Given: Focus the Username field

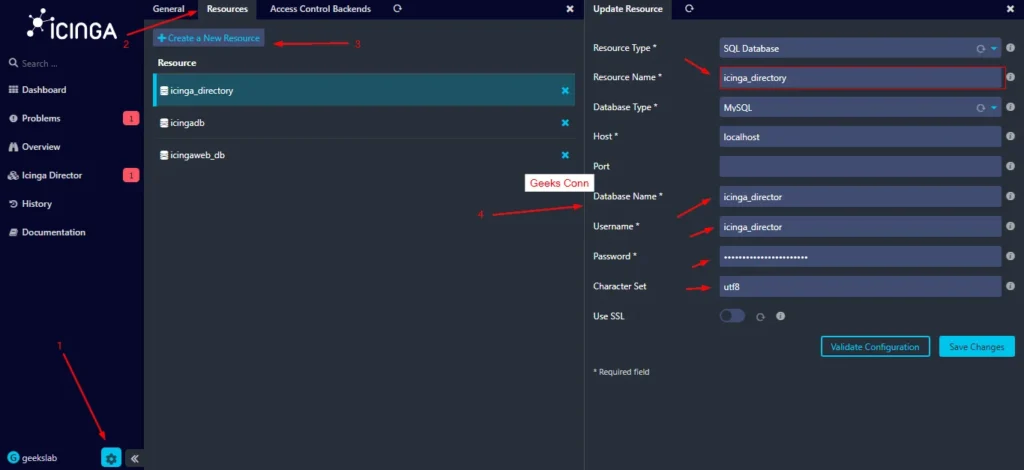Looking at the screenshot, I should point(861,227).
